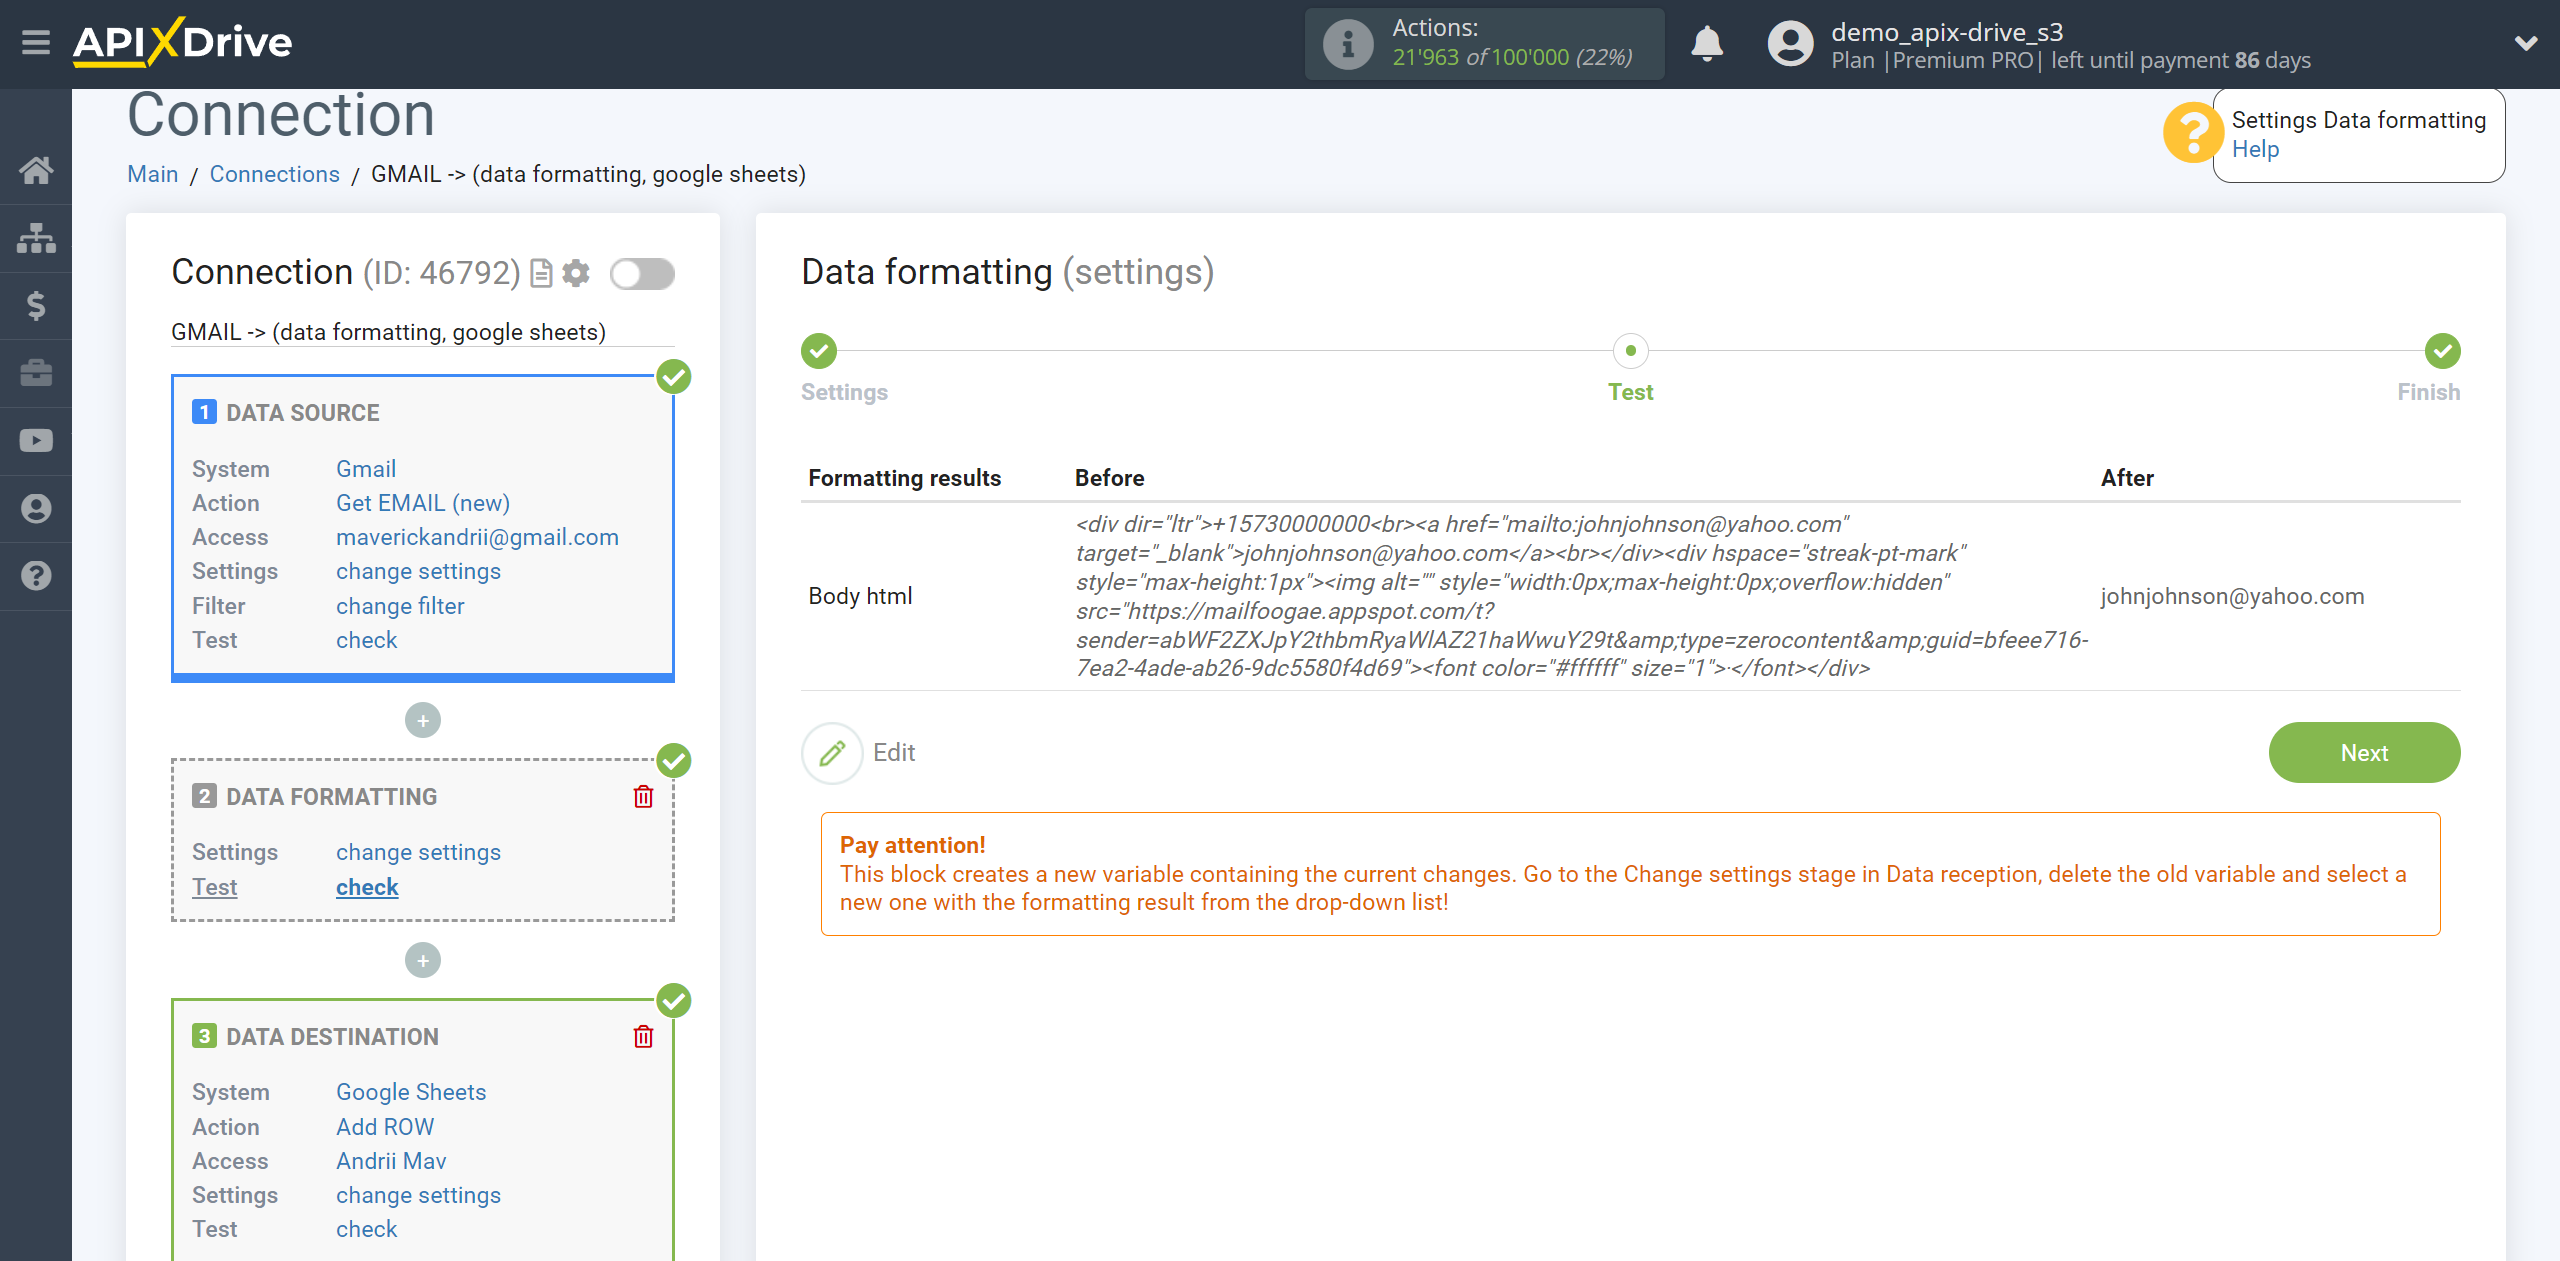Open the profile sidebar icon
The width and height of the screenshot is (2560, 1261).
36,509
